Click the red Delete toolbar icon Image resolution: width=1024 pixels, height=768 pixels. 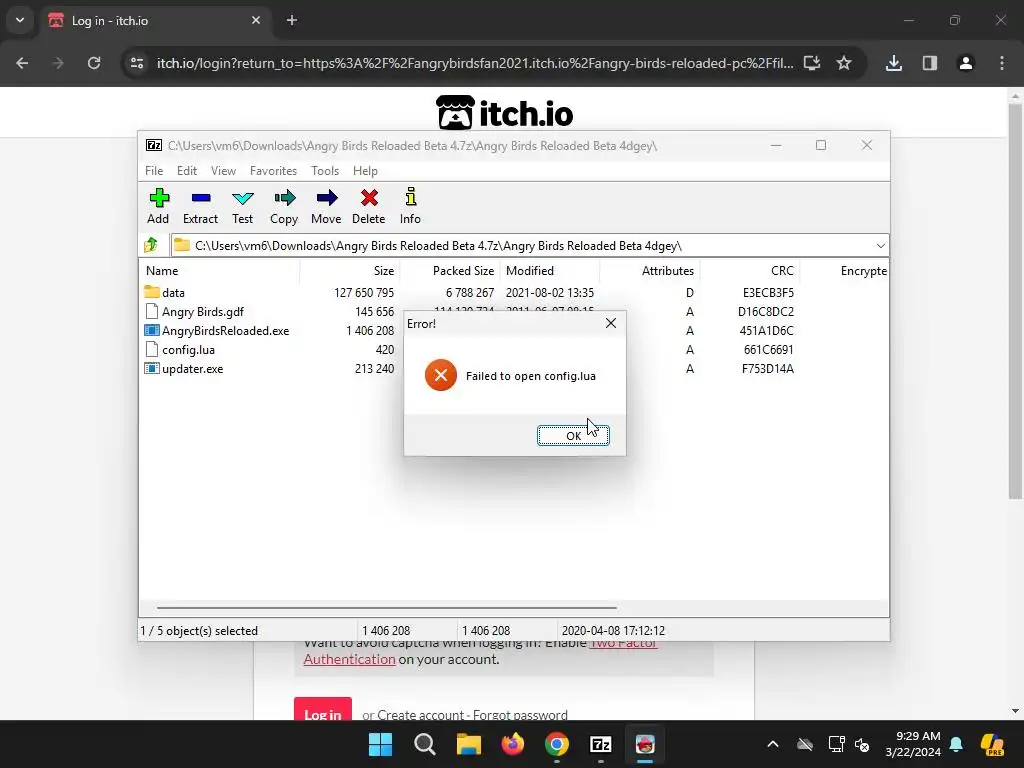369,206
